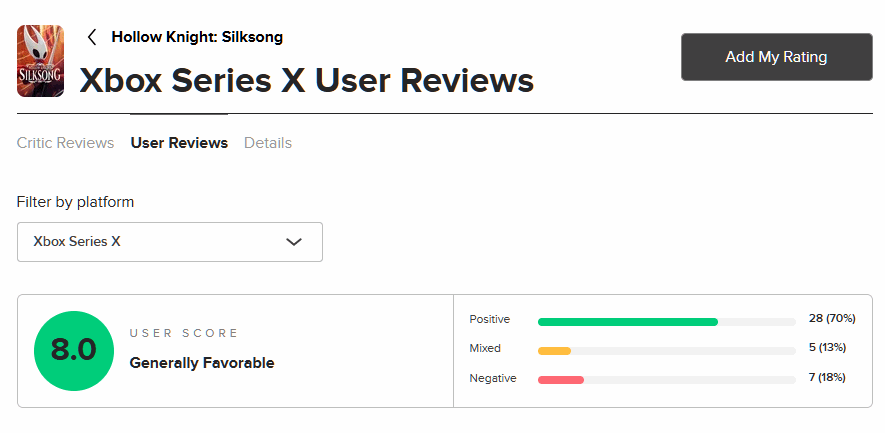Select the User Reviews tab
The image size is (885, 433).
[179, 143]
